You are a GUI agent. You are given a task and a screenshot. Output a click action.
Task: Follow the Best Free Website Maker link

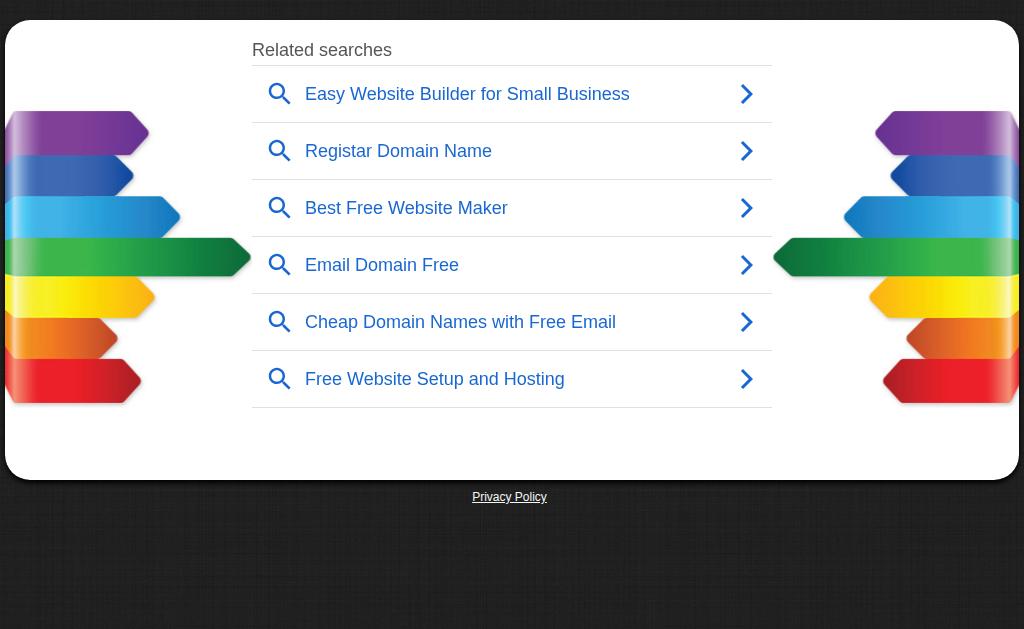(x=406, y=208)
